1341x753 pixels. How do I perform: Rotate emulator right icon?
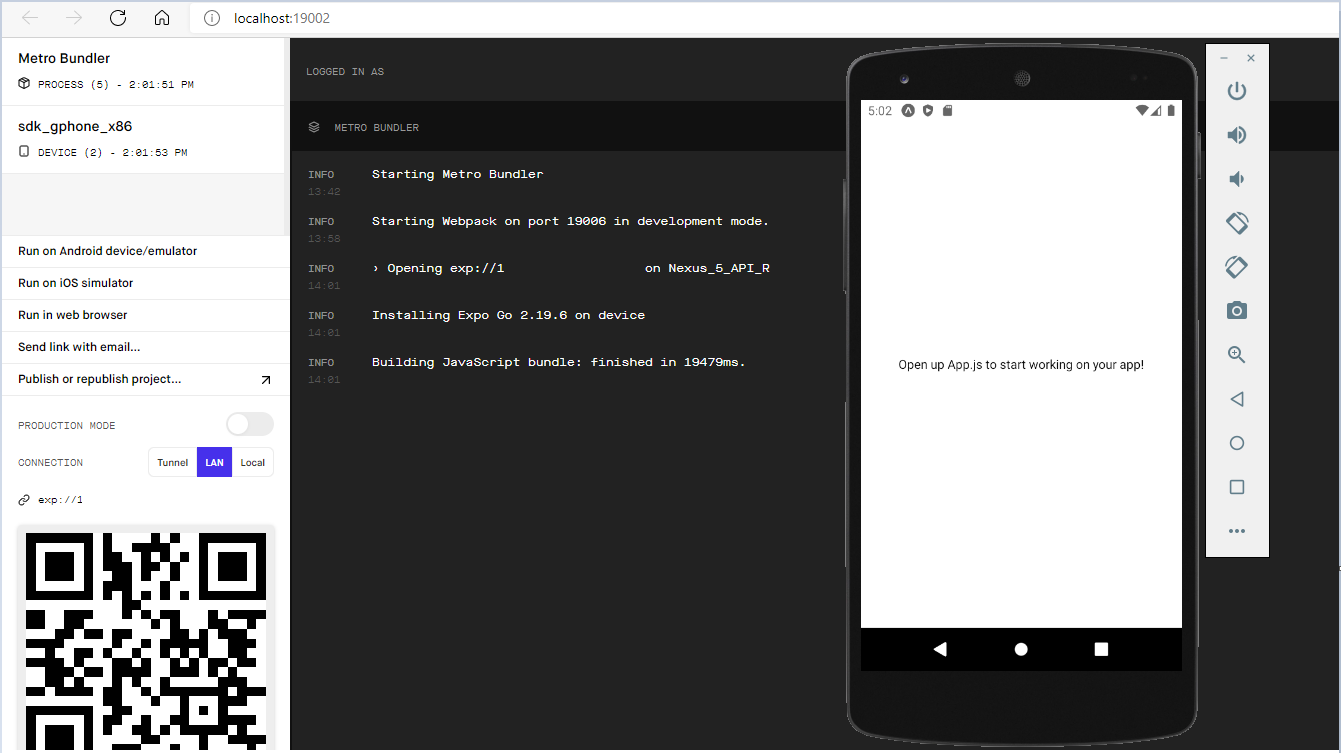click(1237, 267)
